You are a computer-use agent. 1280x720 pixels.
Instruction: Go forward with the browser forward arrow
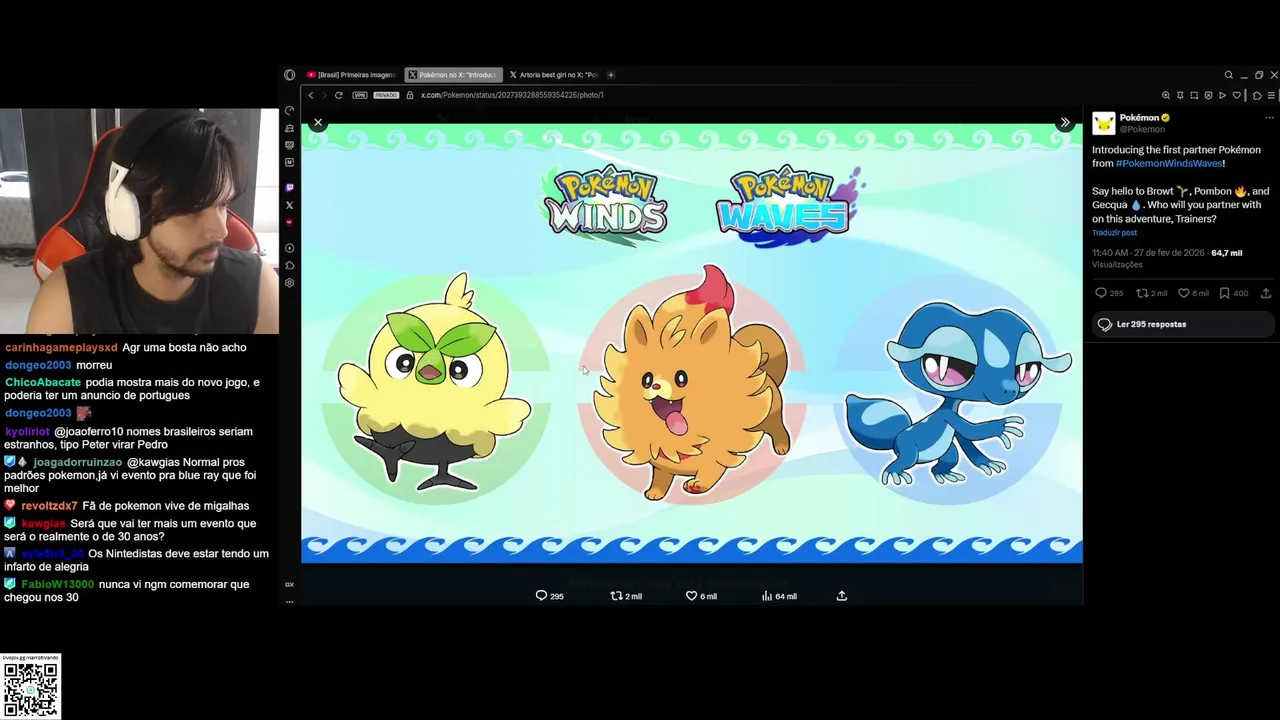(x=324, y=95)
